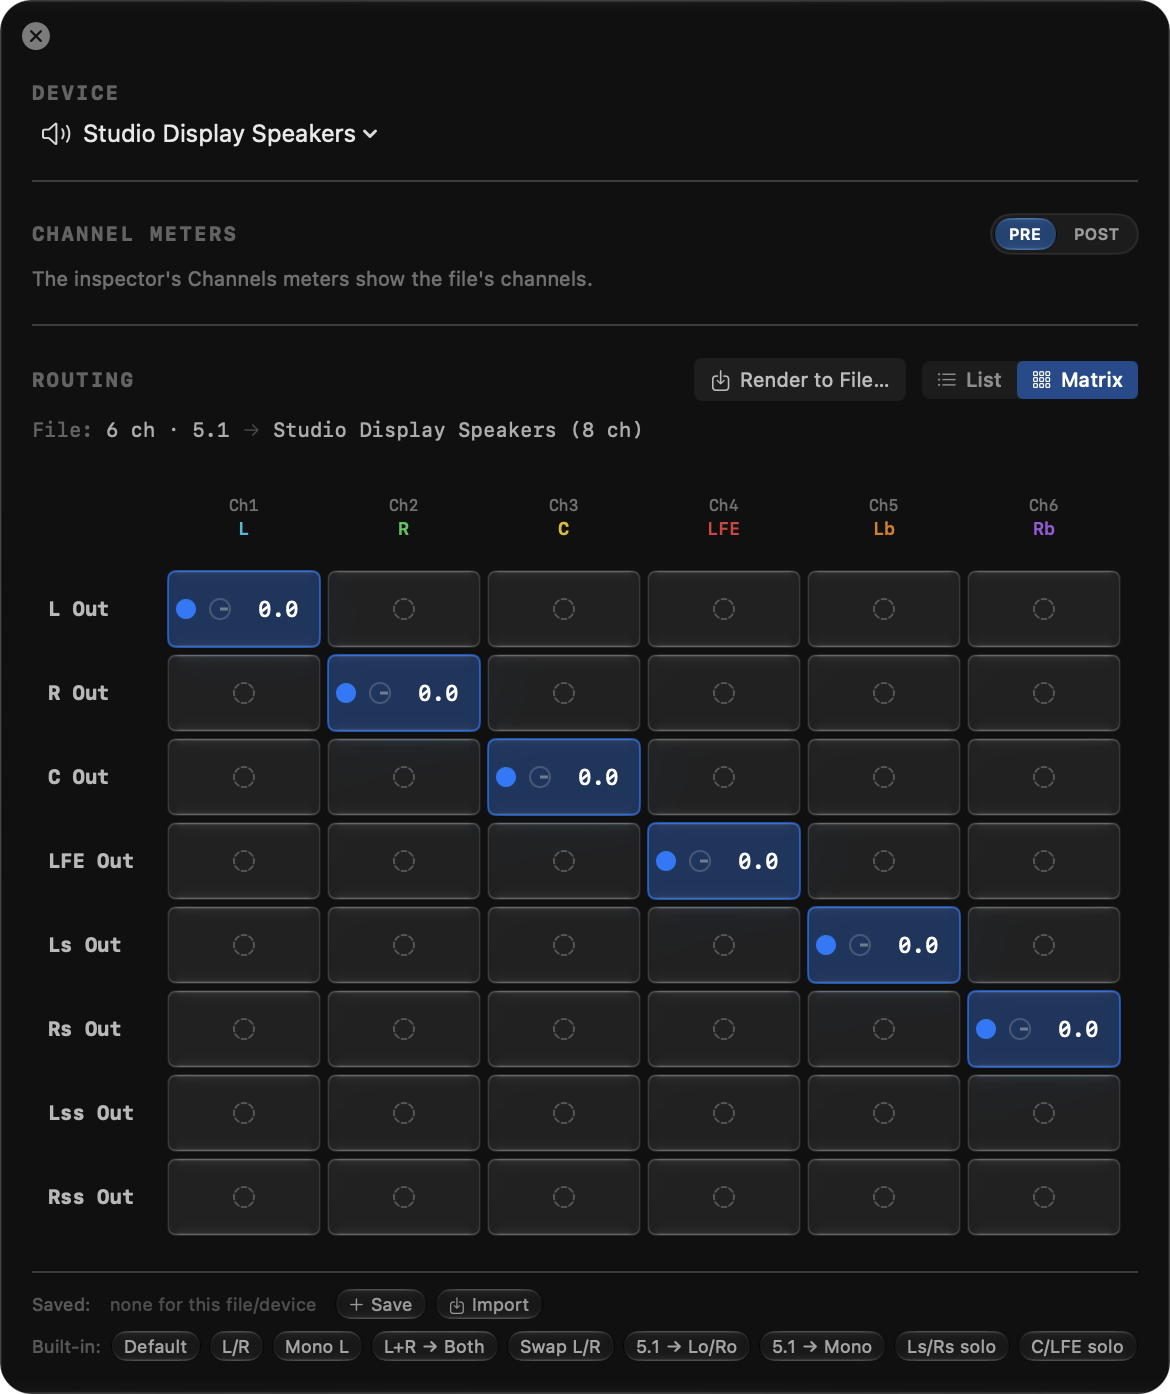
Task: Route Ch5 Lb to Rs Out
Action: 884,1029
